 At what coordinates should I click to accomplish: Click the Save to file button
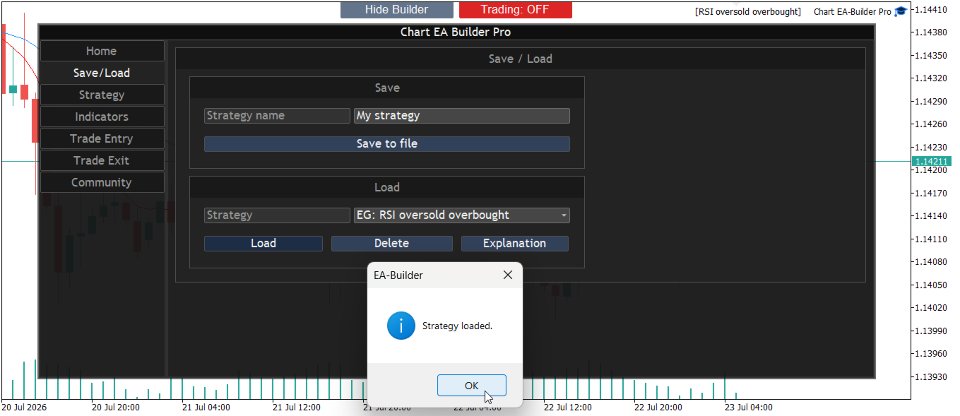tap(387, 144)
